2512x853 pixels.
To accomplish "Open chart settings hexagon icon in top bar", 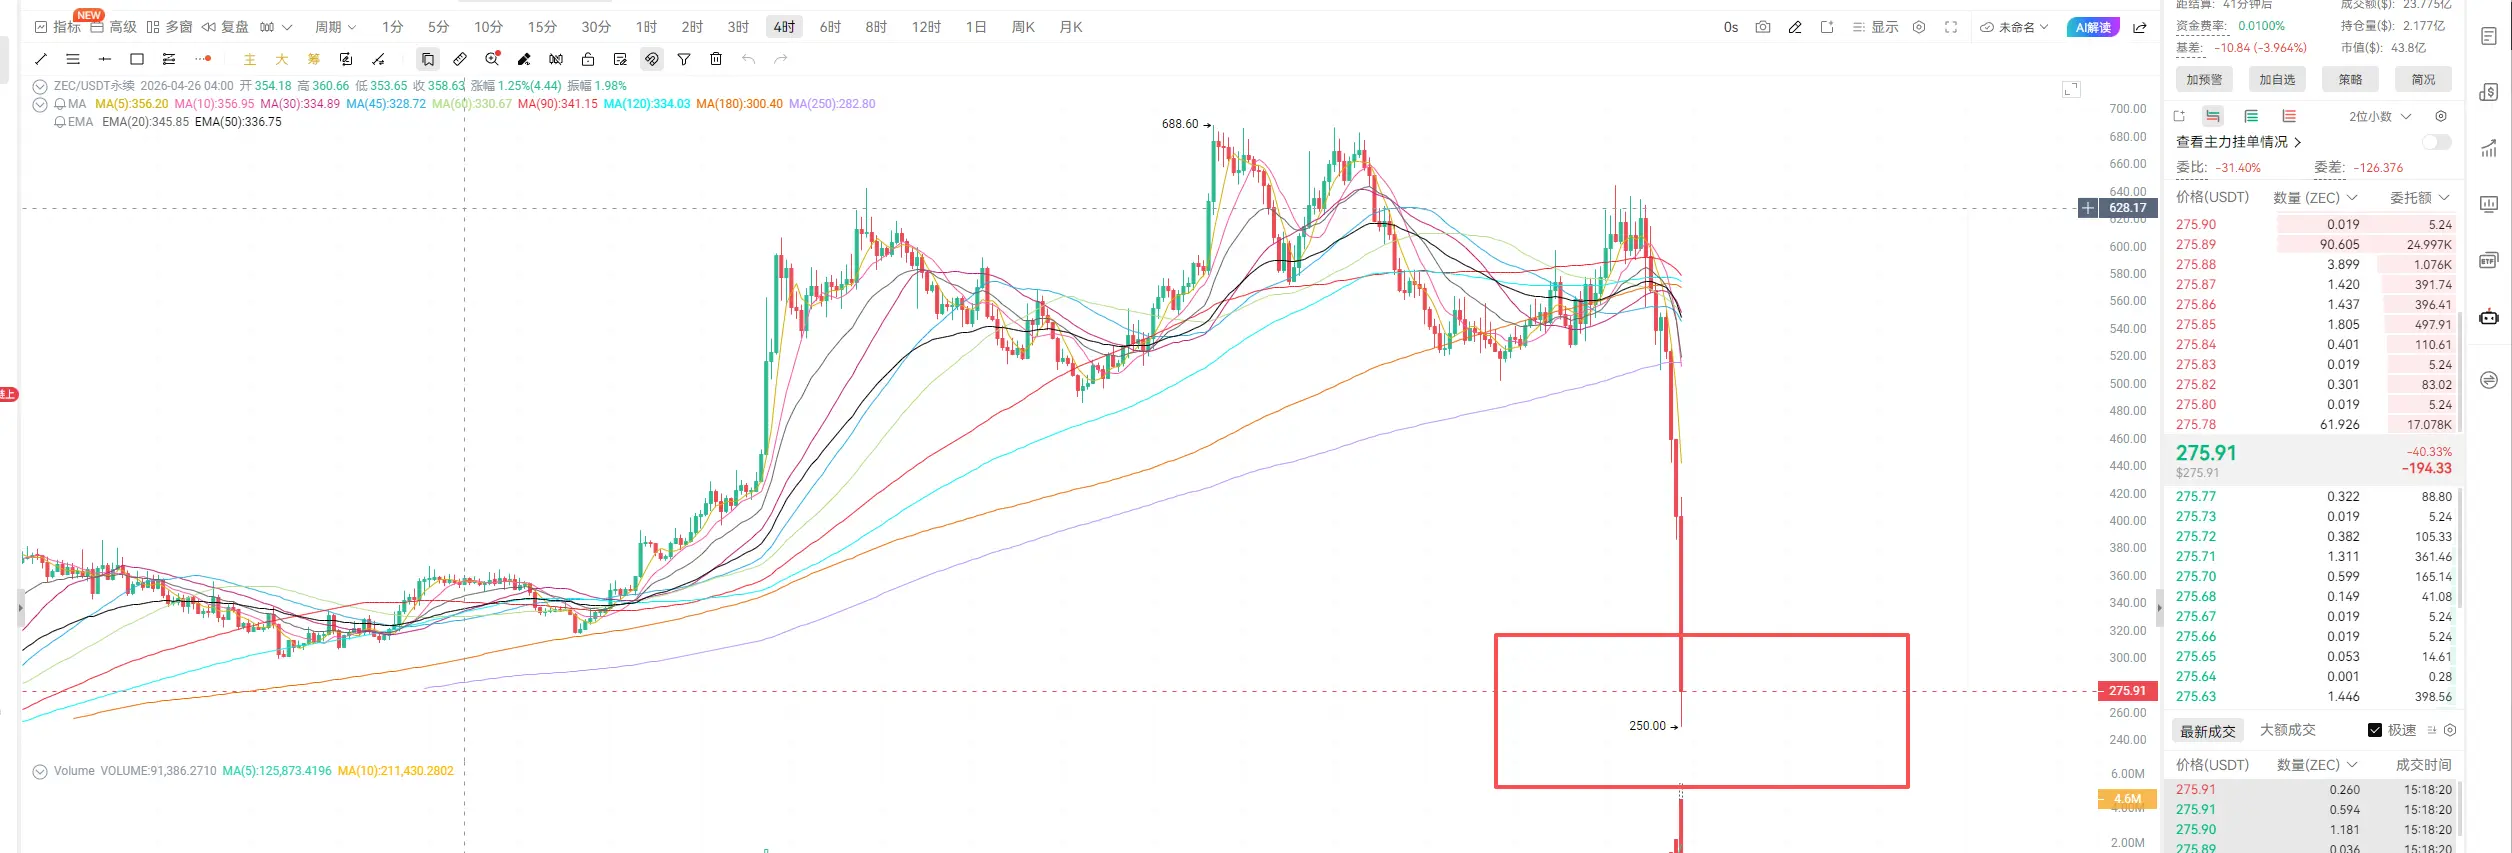I will point(1919,27).
